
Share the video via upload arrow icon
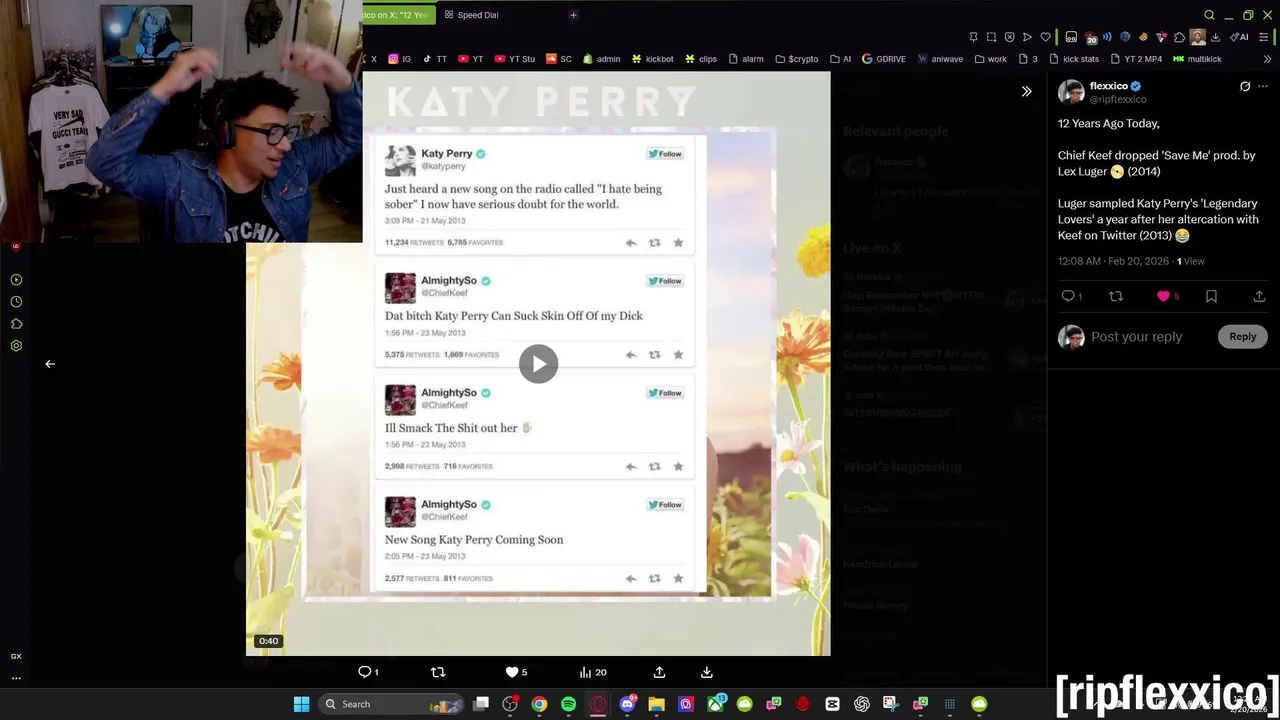[x=659, y=672]
